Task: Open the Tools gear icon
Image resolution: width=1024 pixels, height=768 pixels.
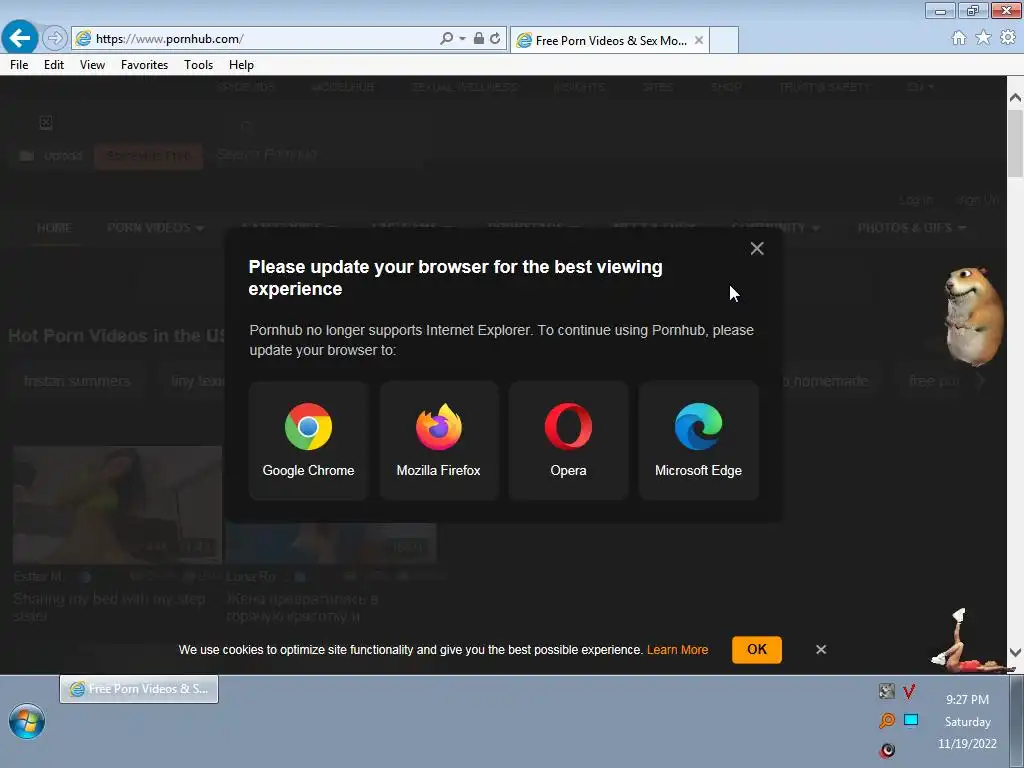Action: 1008,38
